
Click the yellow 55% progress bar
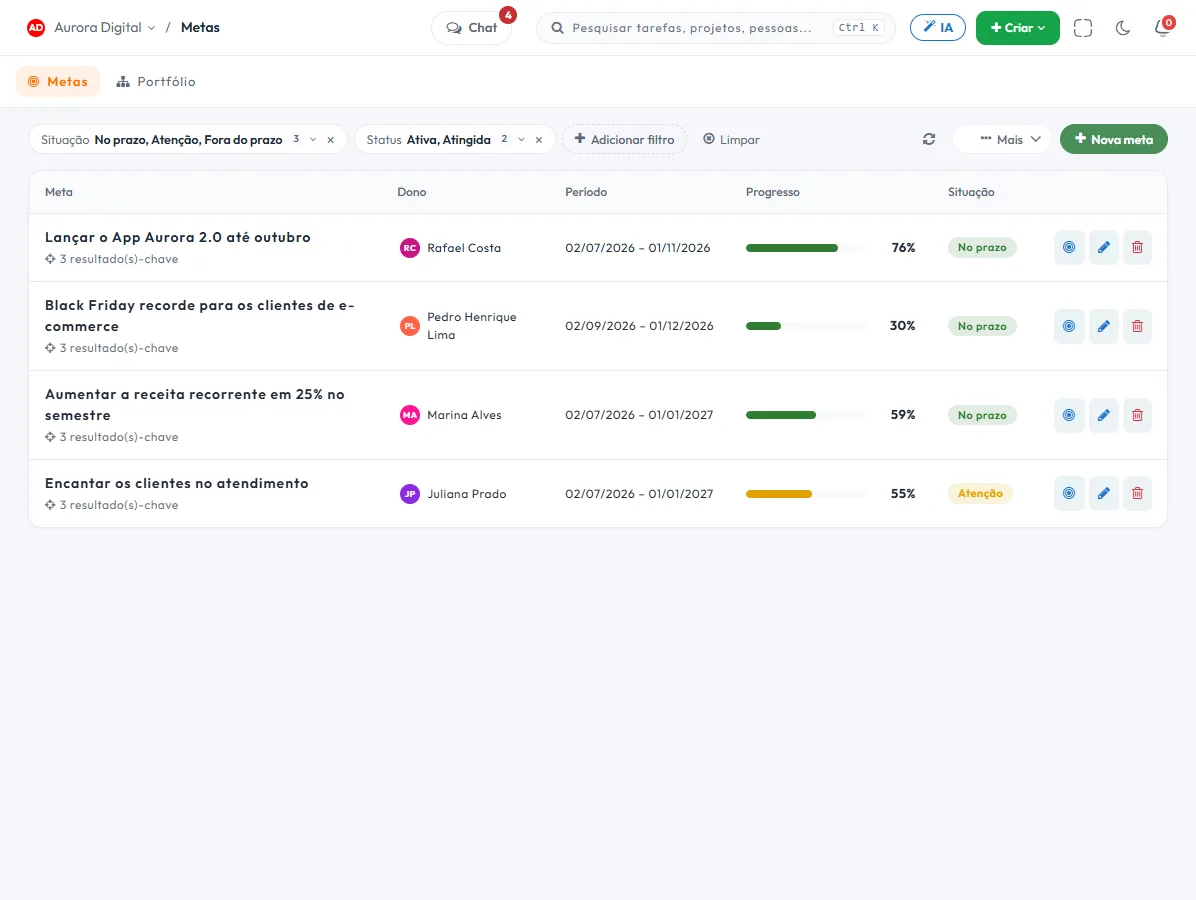click(805, 494)
